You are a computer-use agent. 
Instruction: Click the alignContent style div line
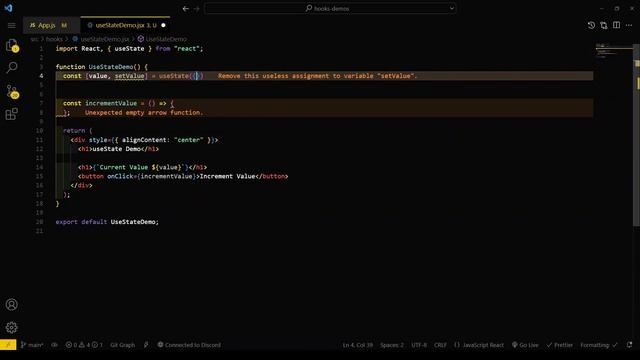click(144, 140)
